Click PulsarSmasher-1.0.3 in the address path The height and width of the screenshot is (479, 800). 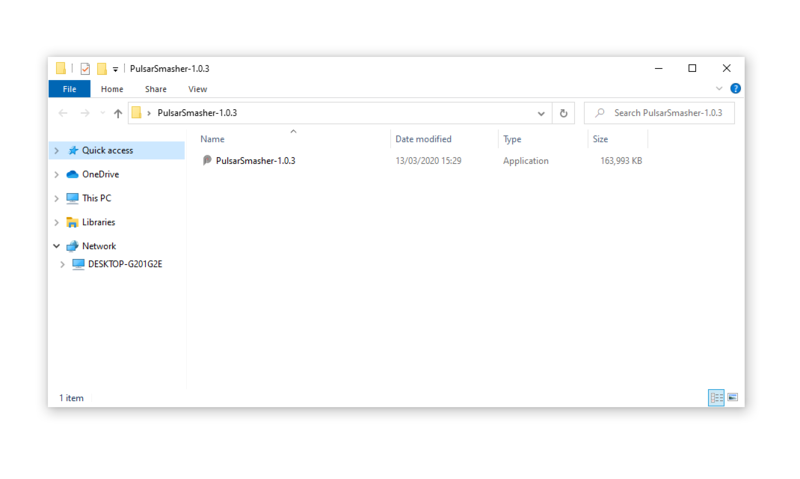(x=197, y=113)
